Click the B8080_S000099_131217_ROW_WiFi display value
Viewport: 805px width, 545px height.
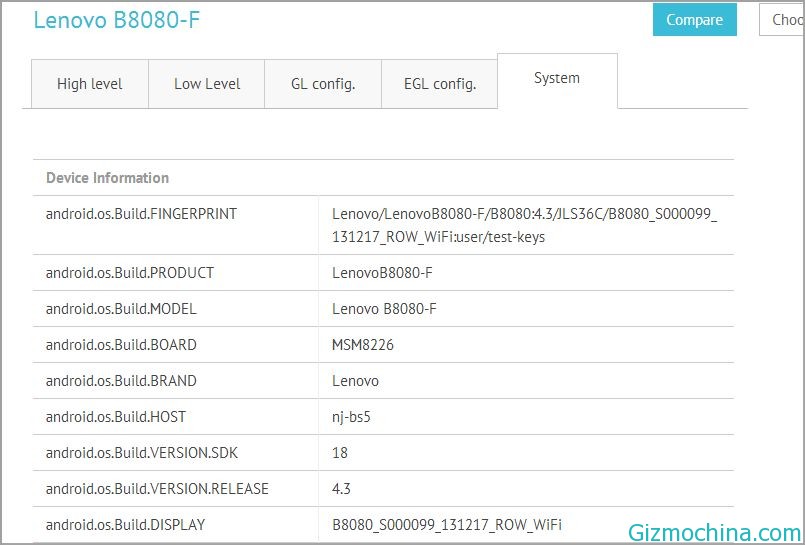447,524
